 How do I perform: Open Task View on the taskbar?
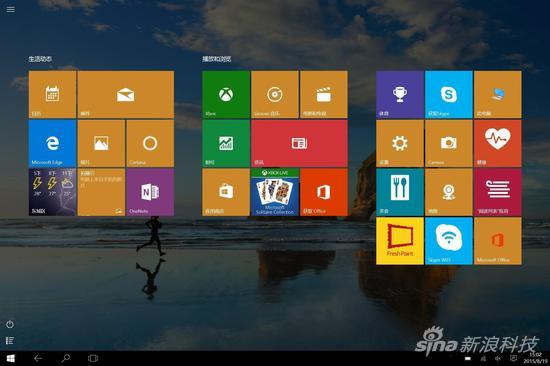(93, 358)
